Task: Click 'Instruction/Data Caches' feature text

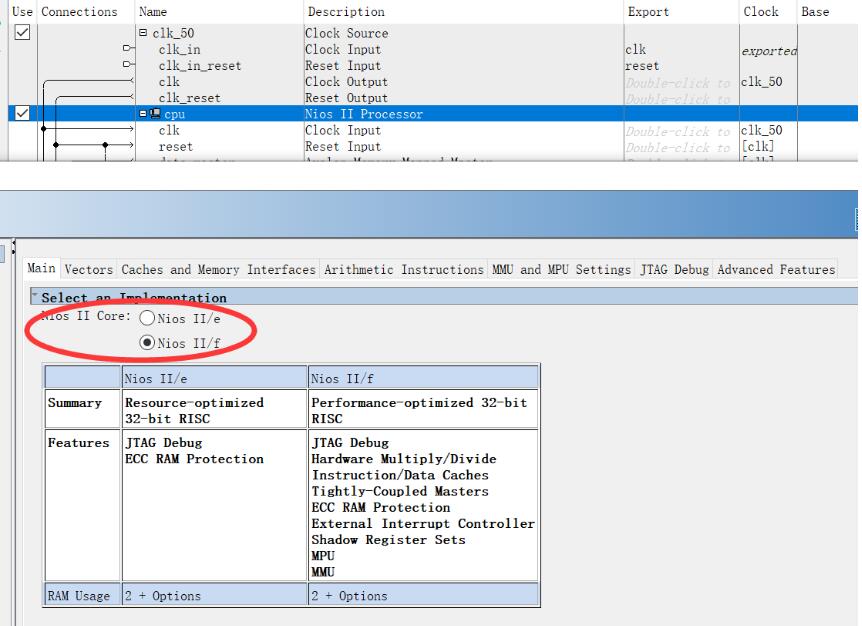Action: click(x=400, y=475)
